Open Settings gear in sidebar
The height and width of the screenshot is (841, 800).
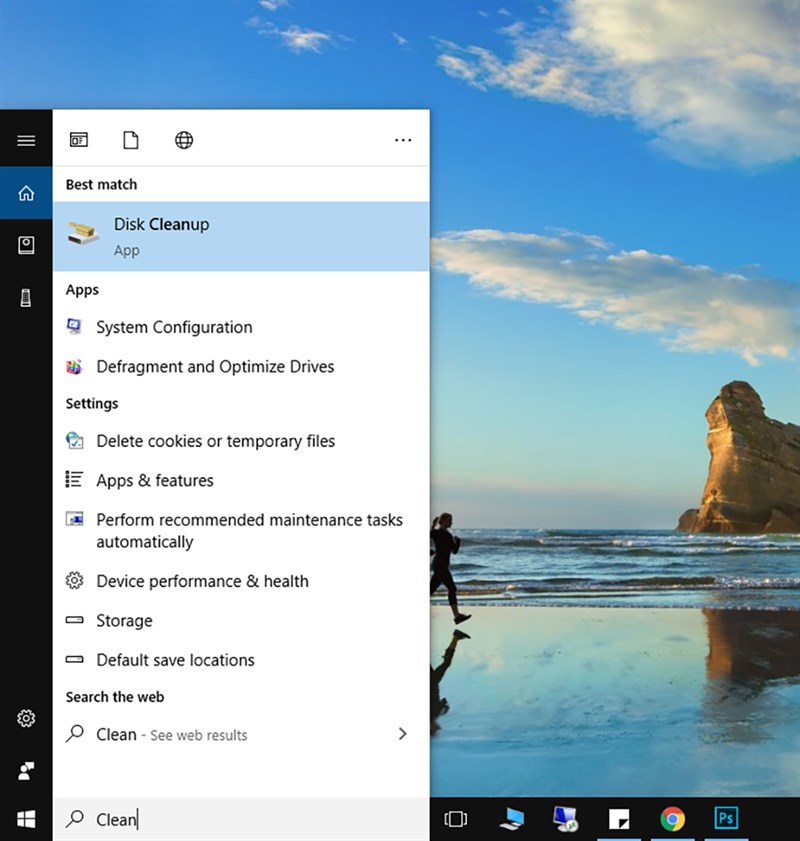pyautogui.click(x=26, y=718)
